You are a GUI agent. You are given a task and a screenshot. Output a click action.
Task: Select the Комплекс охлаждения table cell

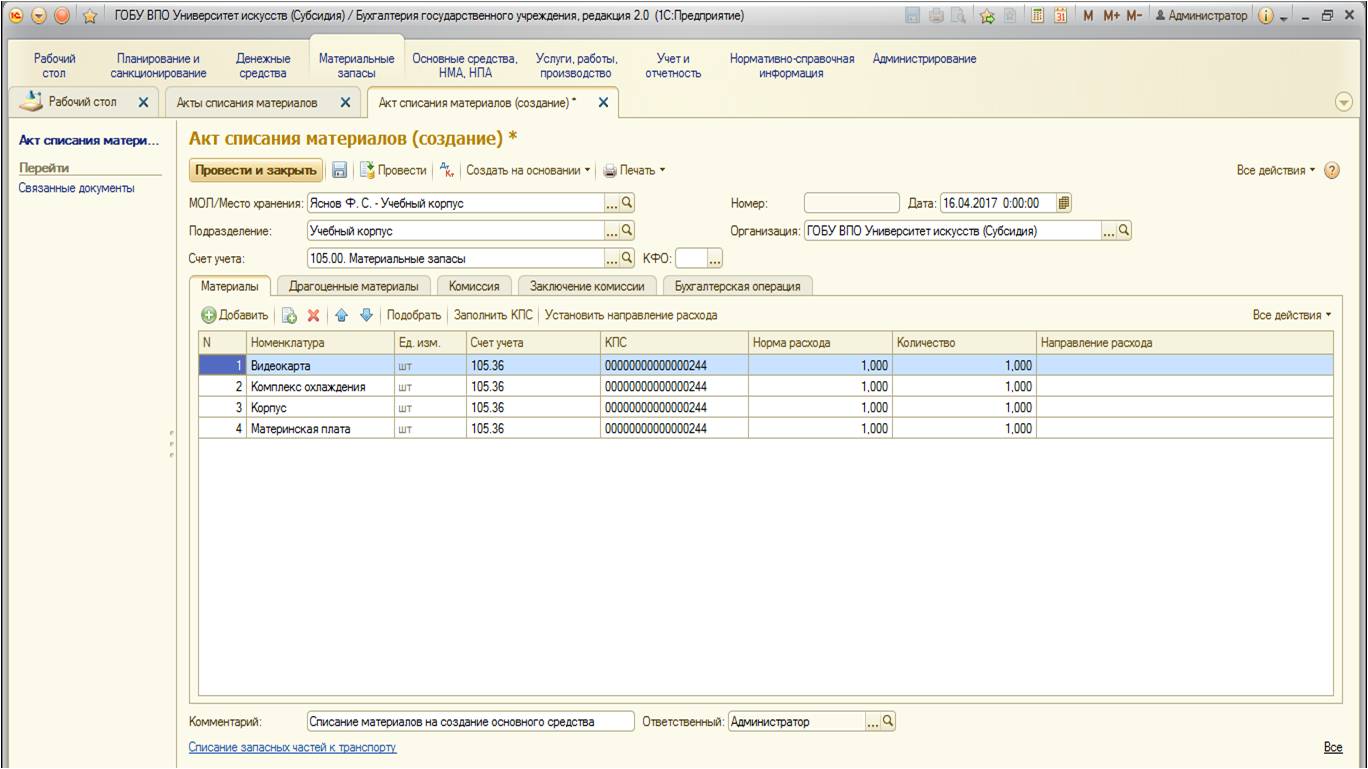click(320, 386)
